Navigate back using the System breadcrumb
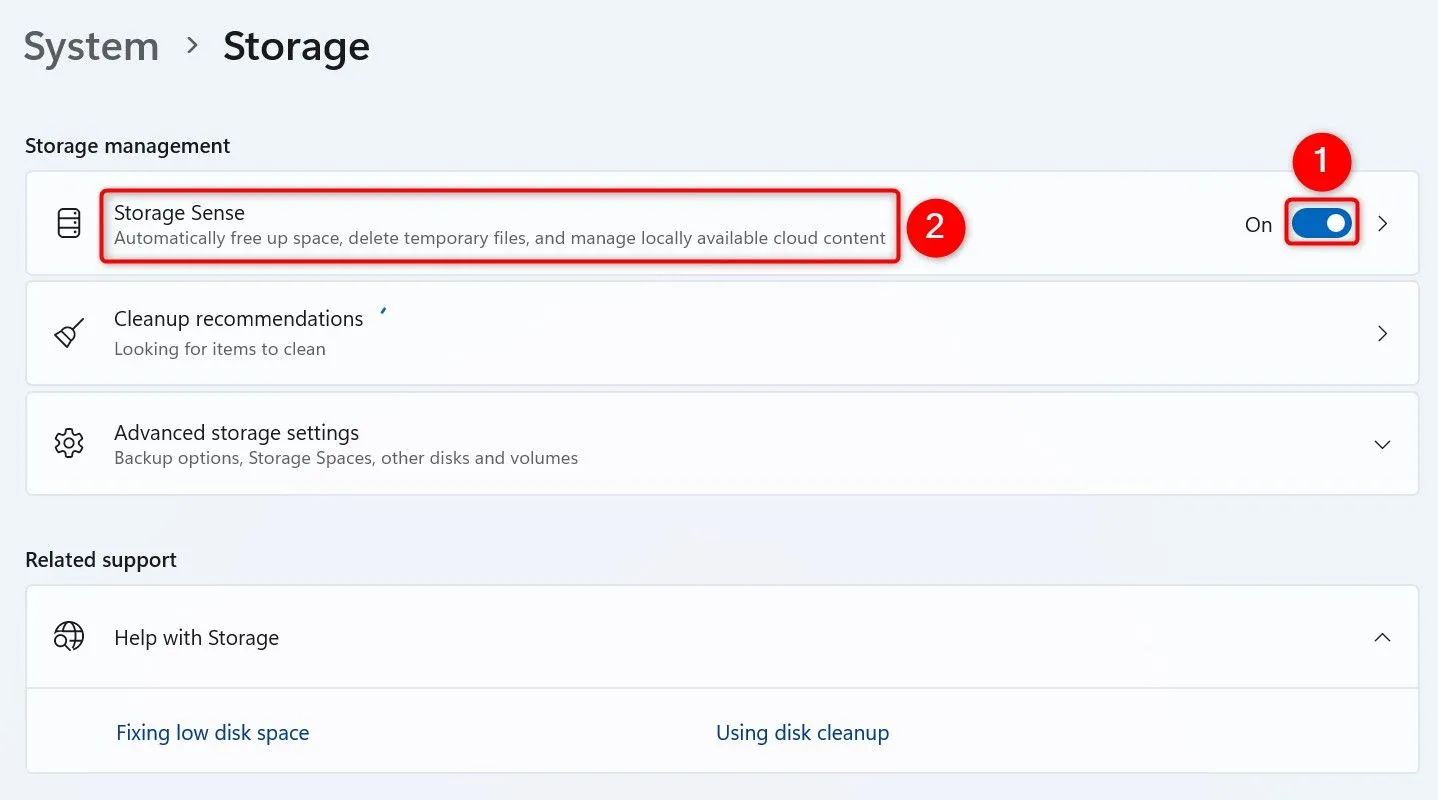Viewport: 1438px width, 800px height. (90, 46)
